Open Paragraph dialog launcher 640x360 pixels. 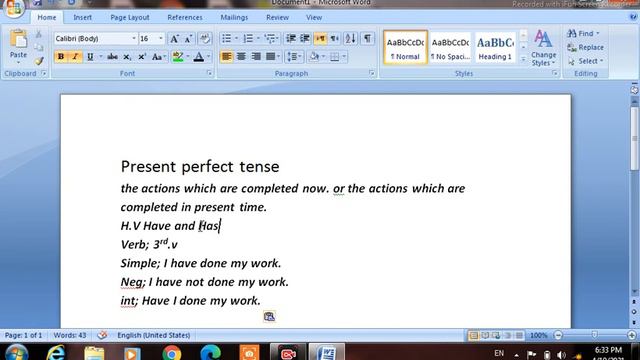[x=372, y=73]
